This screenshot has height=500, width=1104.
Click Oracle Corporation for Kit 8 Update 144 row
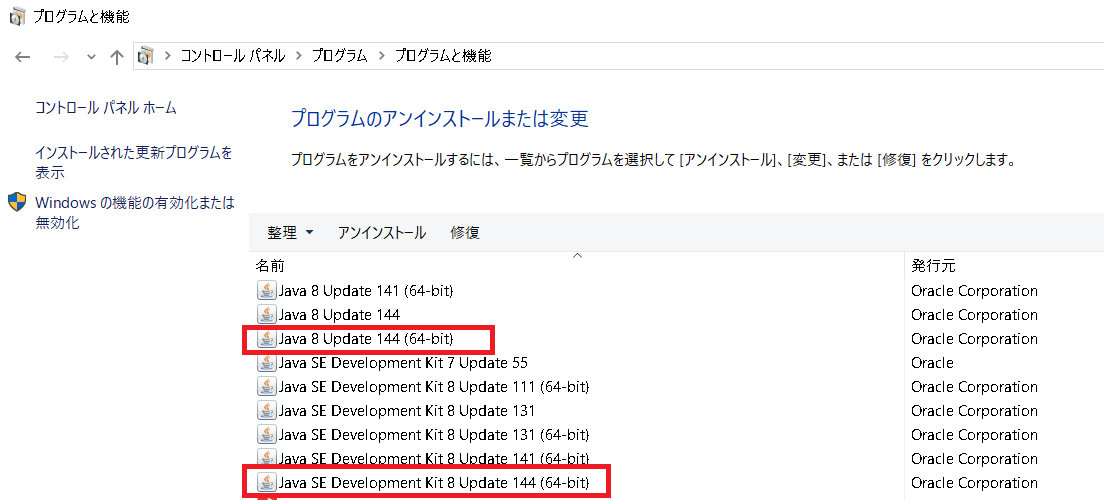click(974, 482)
